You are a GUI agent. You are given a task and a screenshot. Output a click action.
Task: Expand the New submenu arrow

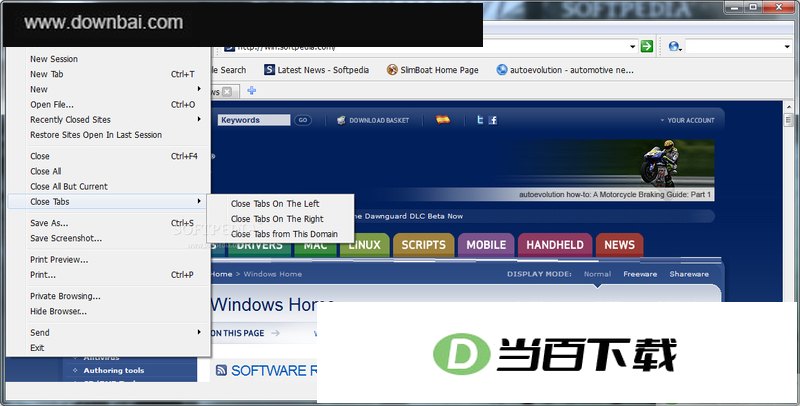click(x=199, y=89)
